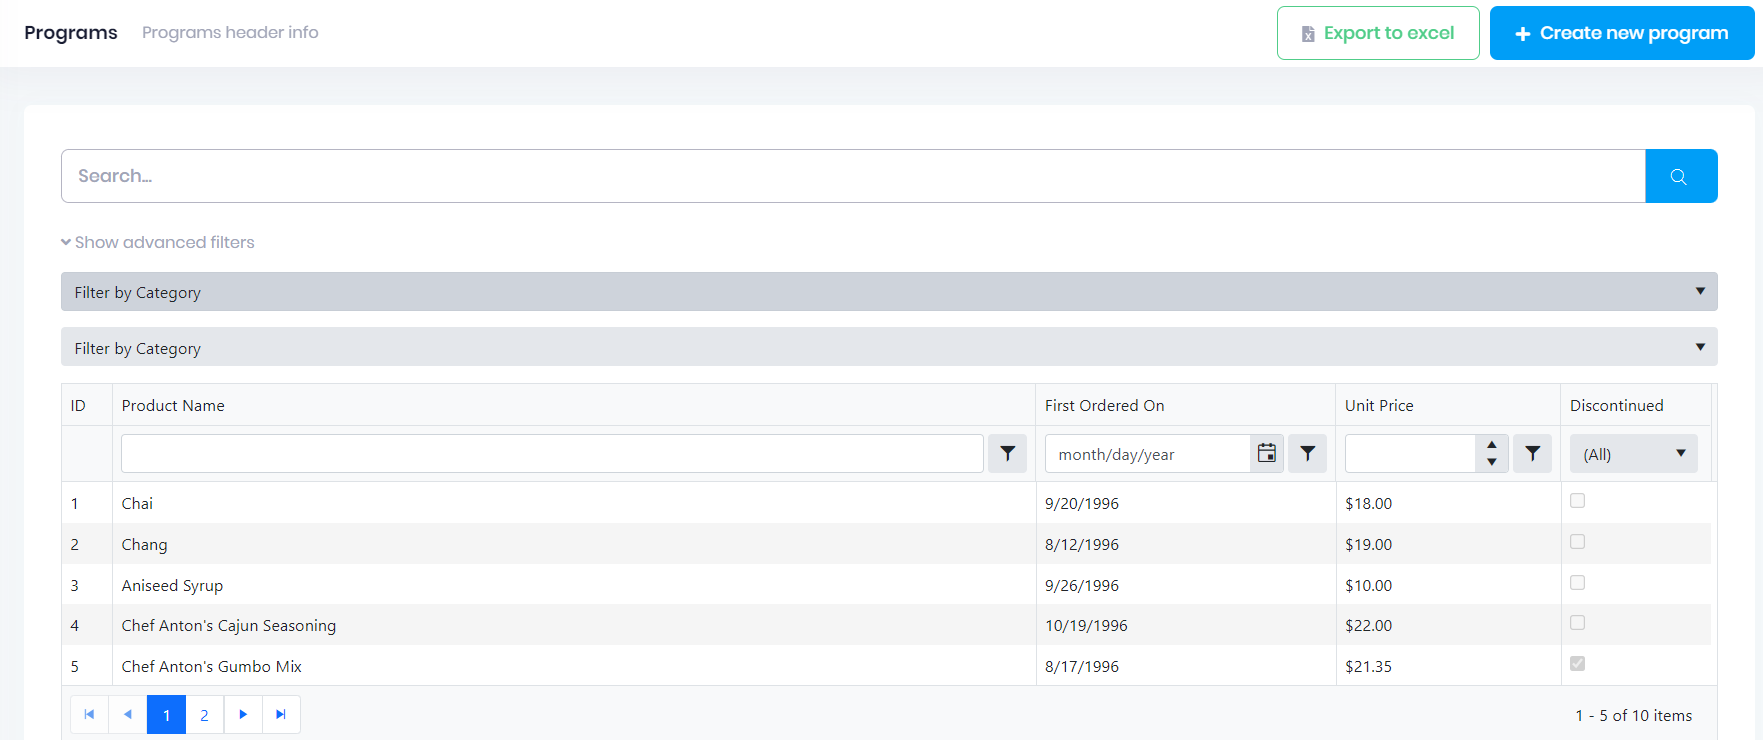
Task: Open the second Filter by Category dropdown
Action: click(x=888, y=348)
